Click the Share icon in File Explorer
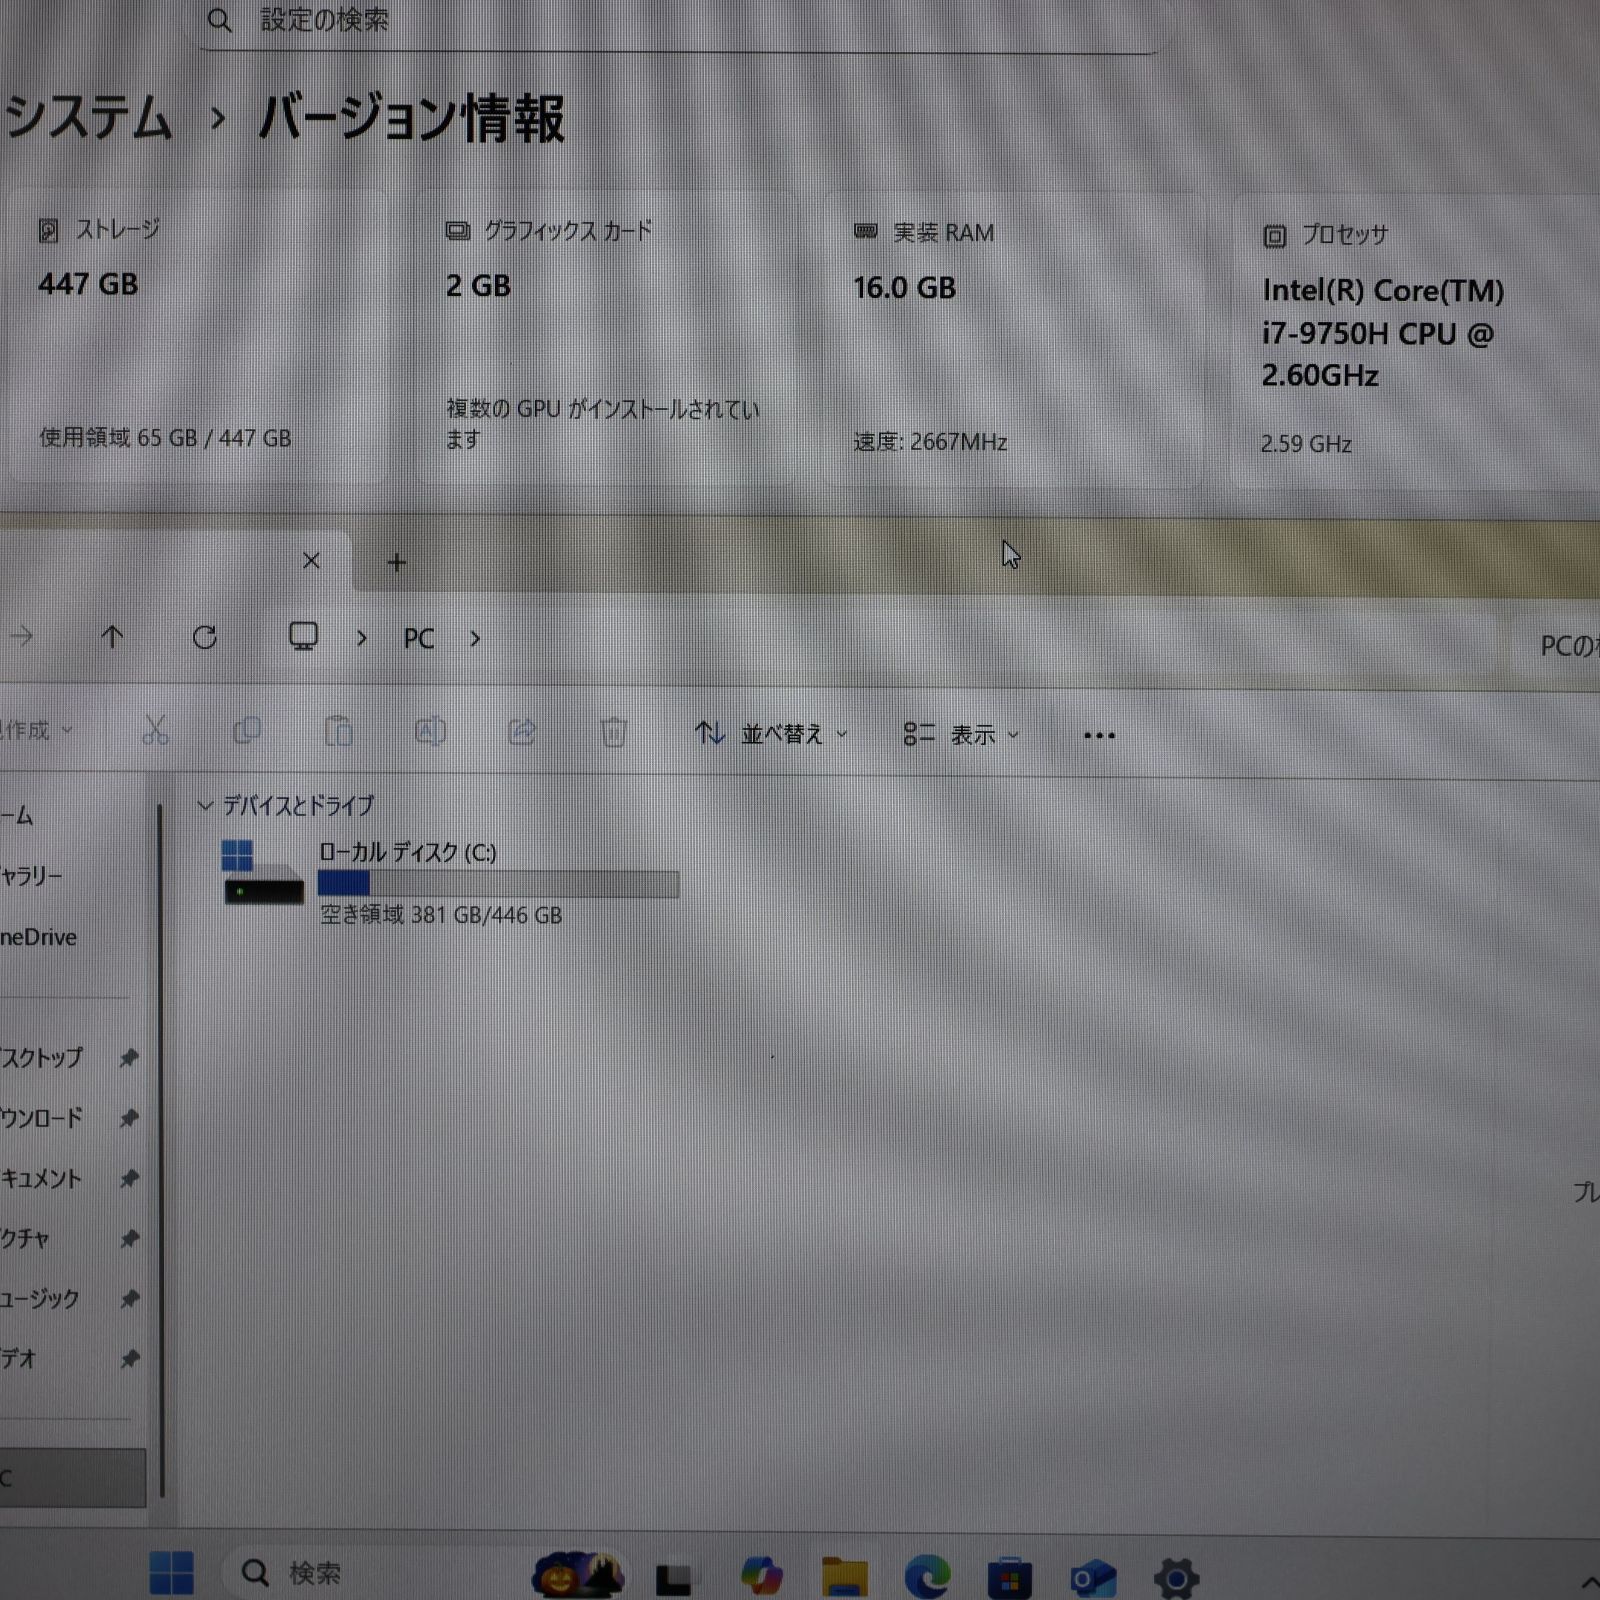Image resolution: width=1600 pixels, height=1600 pixels. [x=521, y=732]
